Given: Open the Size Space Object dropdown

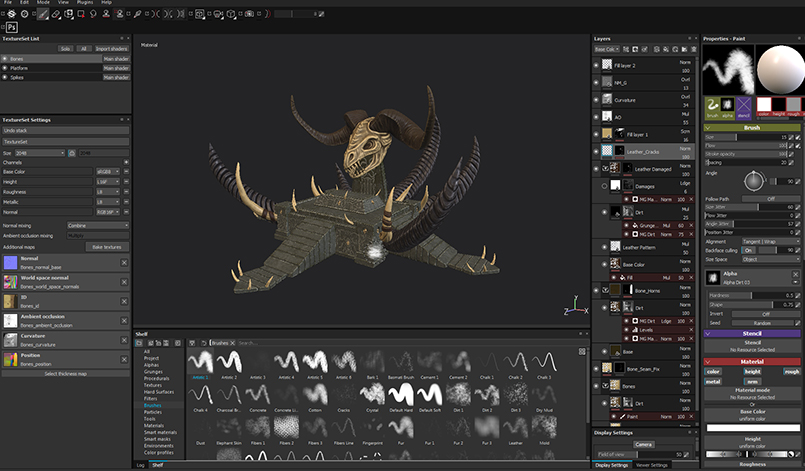Looking at the screenshot, I should pyautogui.click(x=771, y=259).
